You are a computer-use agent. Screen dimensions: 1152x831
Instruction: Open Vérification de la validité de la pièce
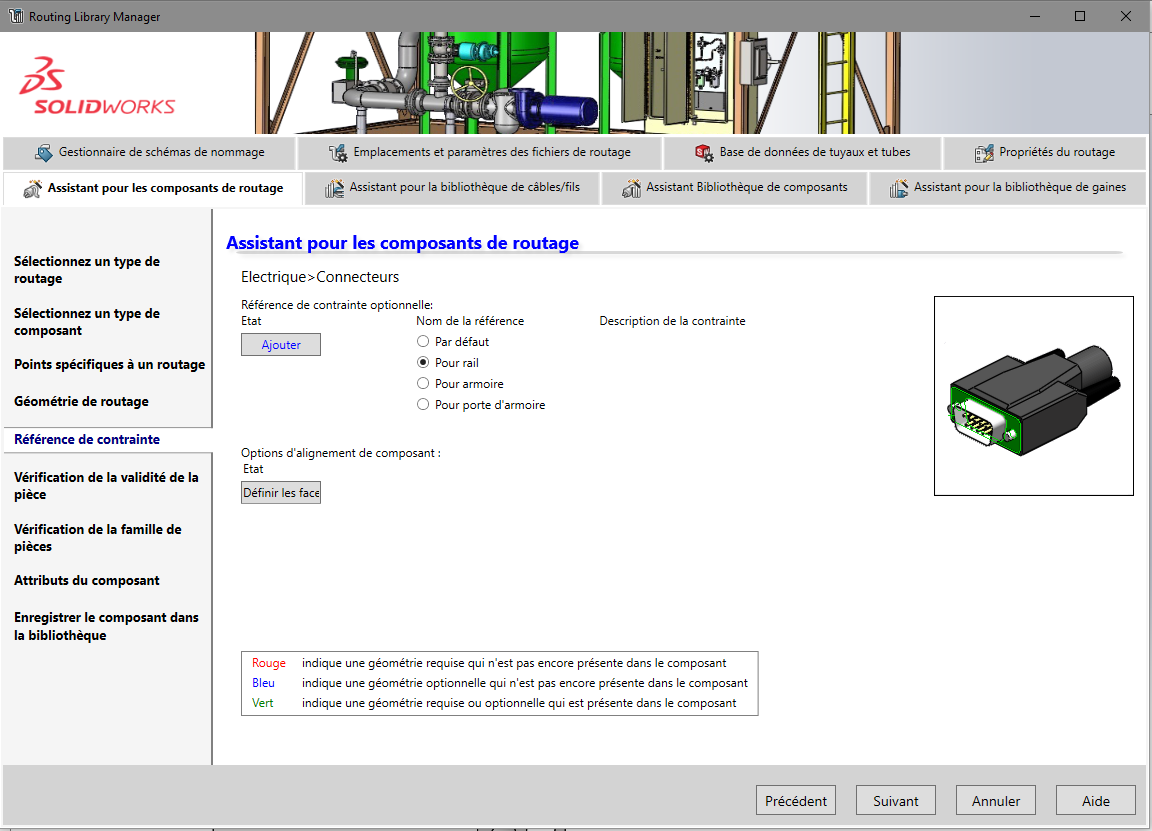point(106,486)
